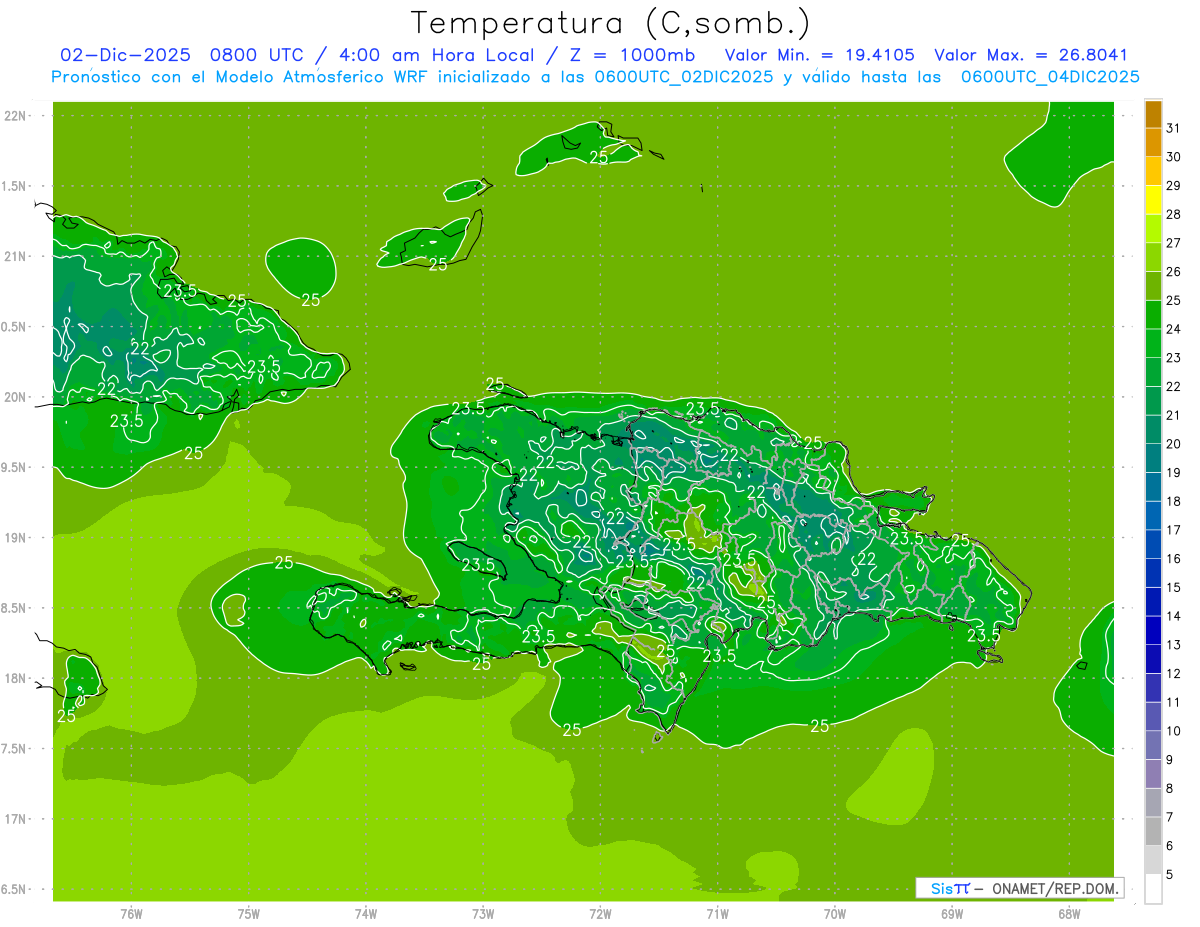Click the 02-Dic-2025 date label
The width and height of the screenshot is (1200, 927).
125,55
